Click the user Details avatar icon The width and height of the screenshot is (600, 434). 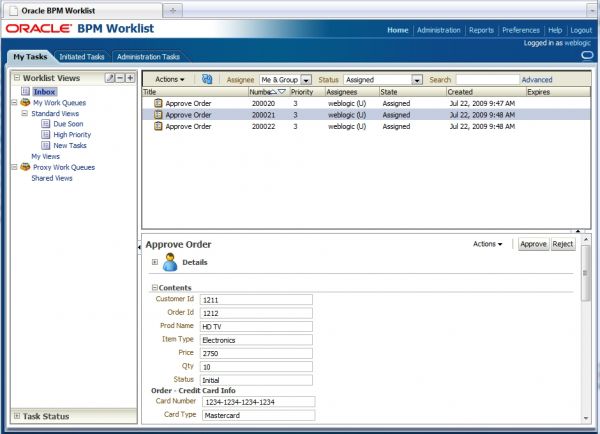pyautogui.click(x=170, y=262)
